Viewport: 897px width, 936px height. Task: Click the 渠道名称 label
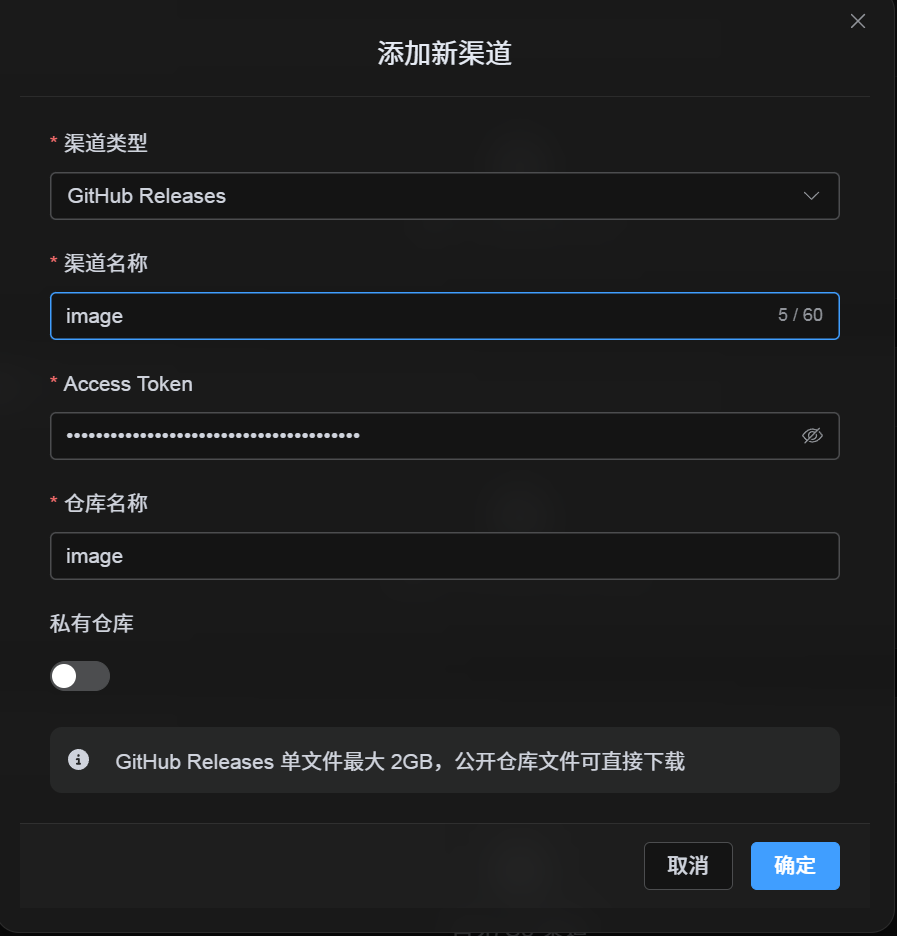106,263
